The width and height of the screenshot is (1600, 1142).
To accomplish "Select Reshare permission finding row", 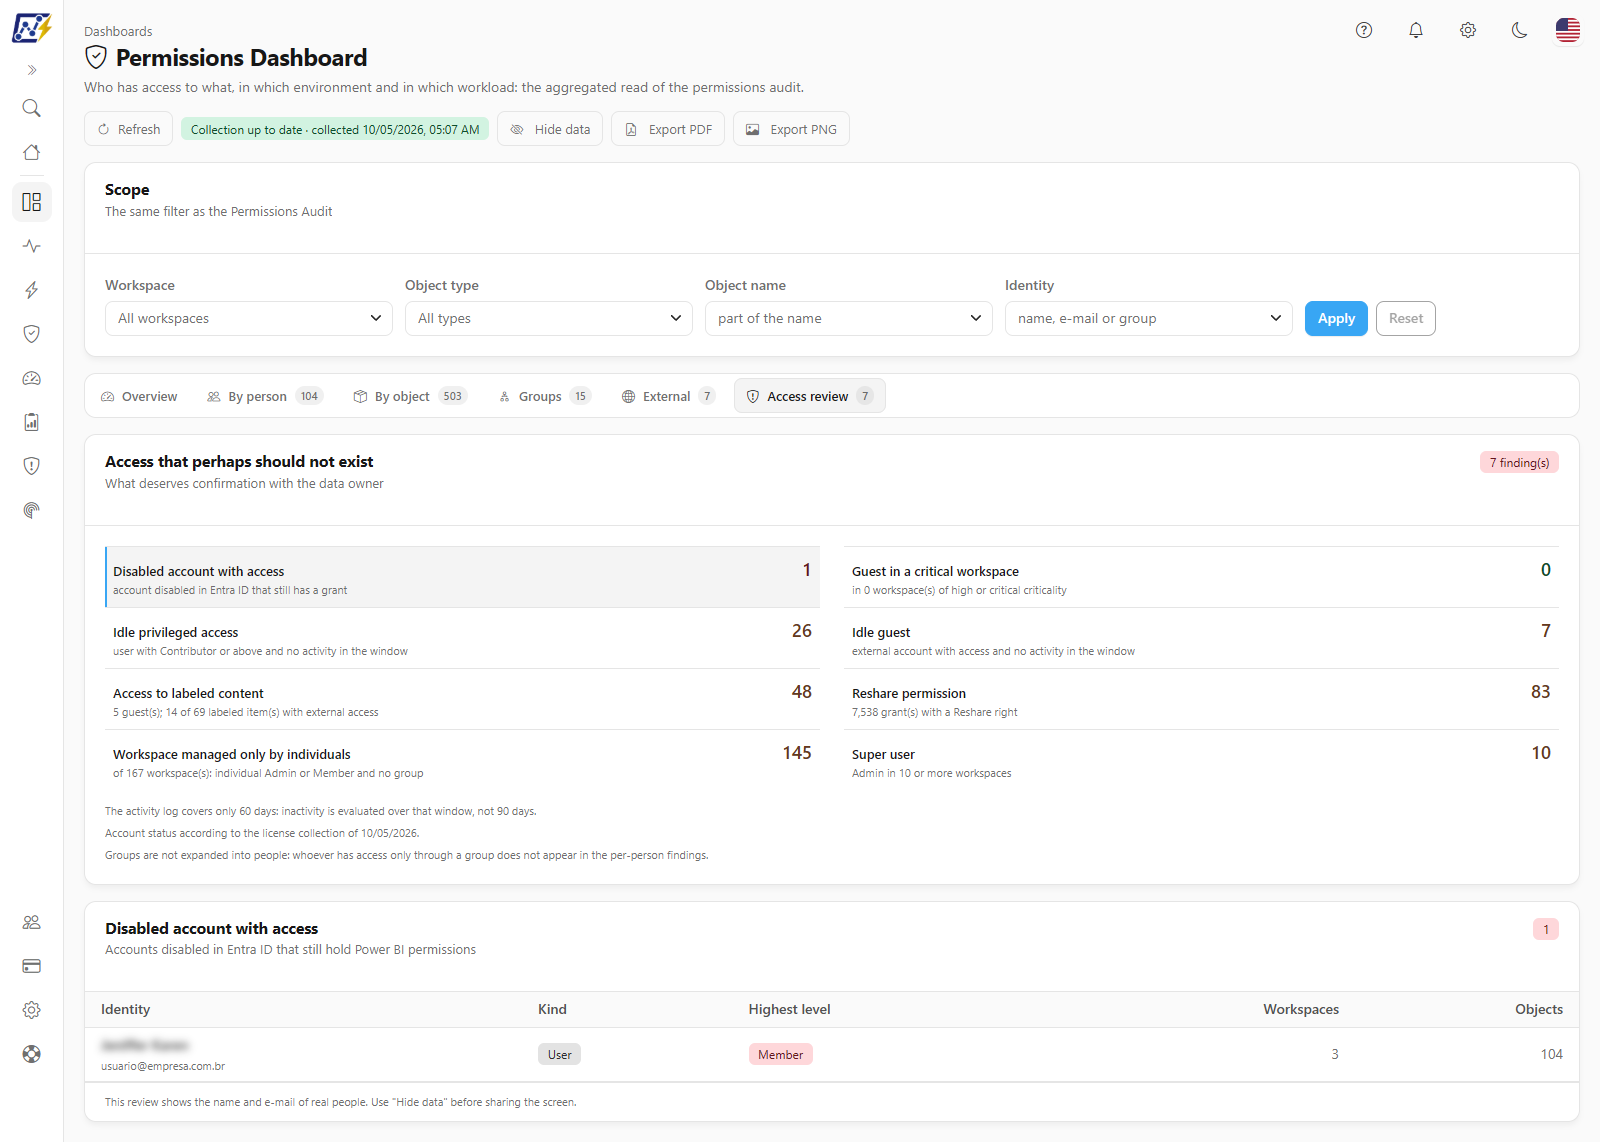I will click(x=1201, y=700).
